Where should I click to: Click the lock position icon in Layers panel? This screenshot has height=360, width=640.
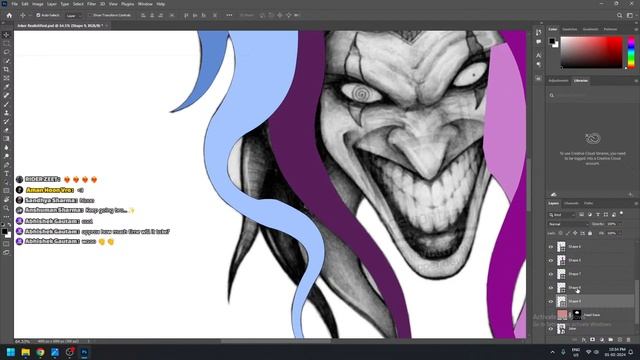coord(575,233)
